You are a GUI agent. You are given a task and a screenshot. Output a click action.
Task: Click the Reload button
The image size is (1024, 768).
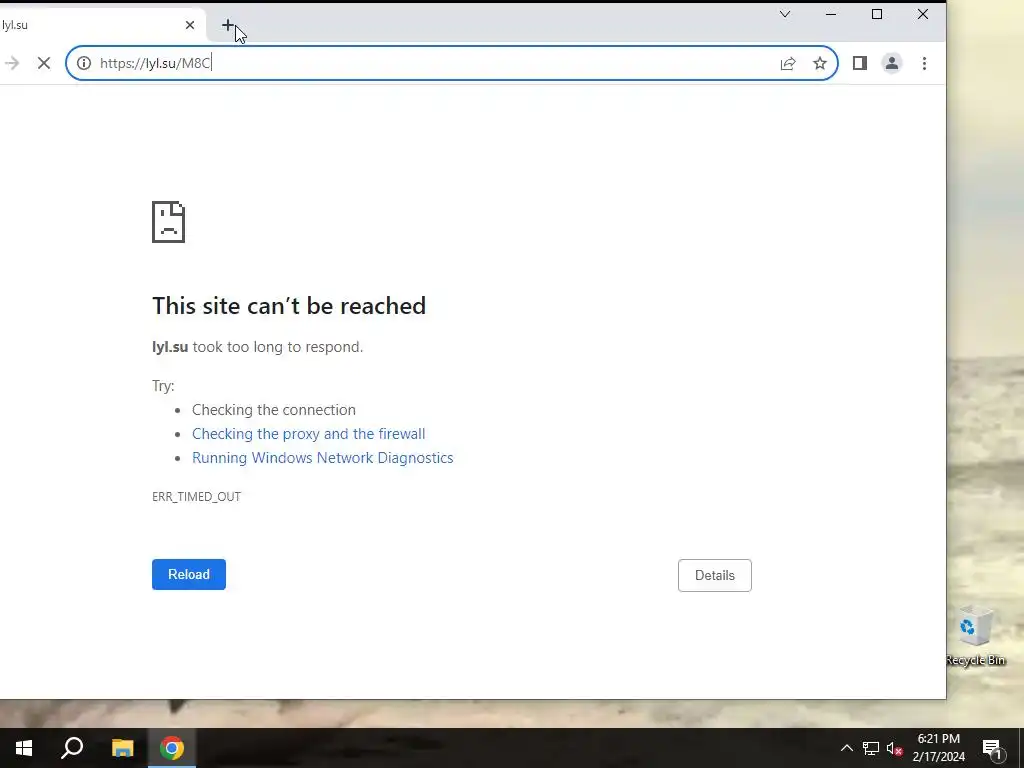pyautogui.click(x=189, y=575)
